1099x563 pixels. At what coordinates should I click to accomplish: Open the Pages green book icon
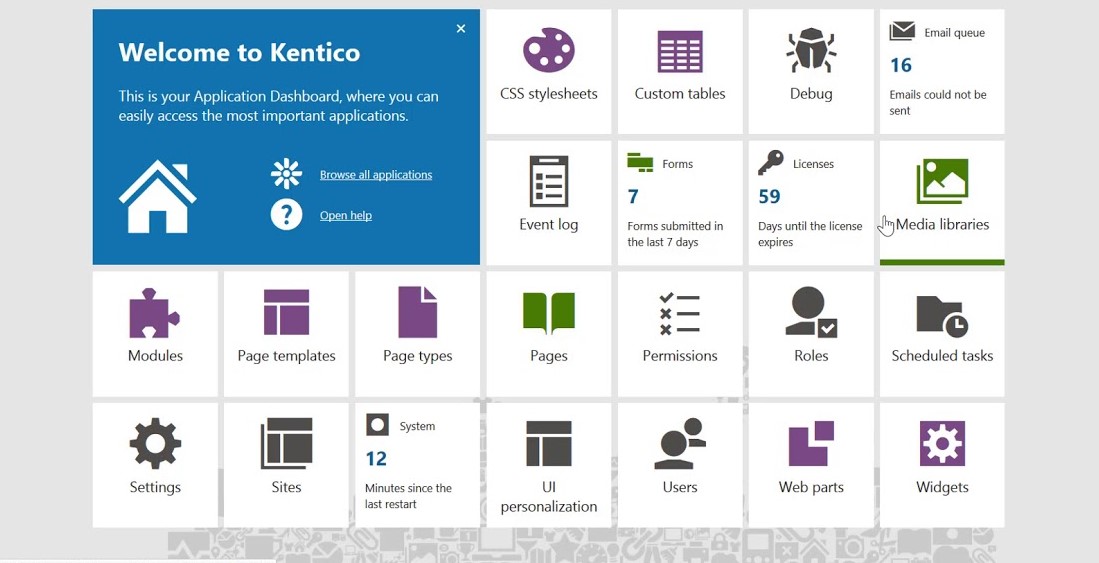click(x=549, y=313)
